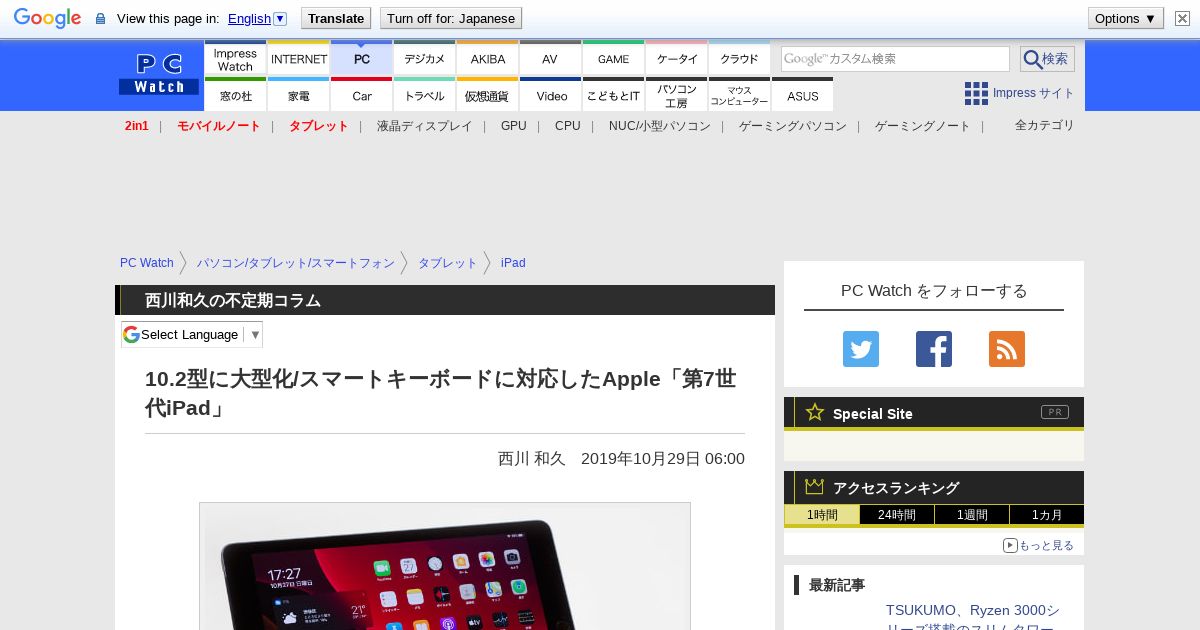Close the Google translate bar
The image size is (1200, 630).
1183,18
